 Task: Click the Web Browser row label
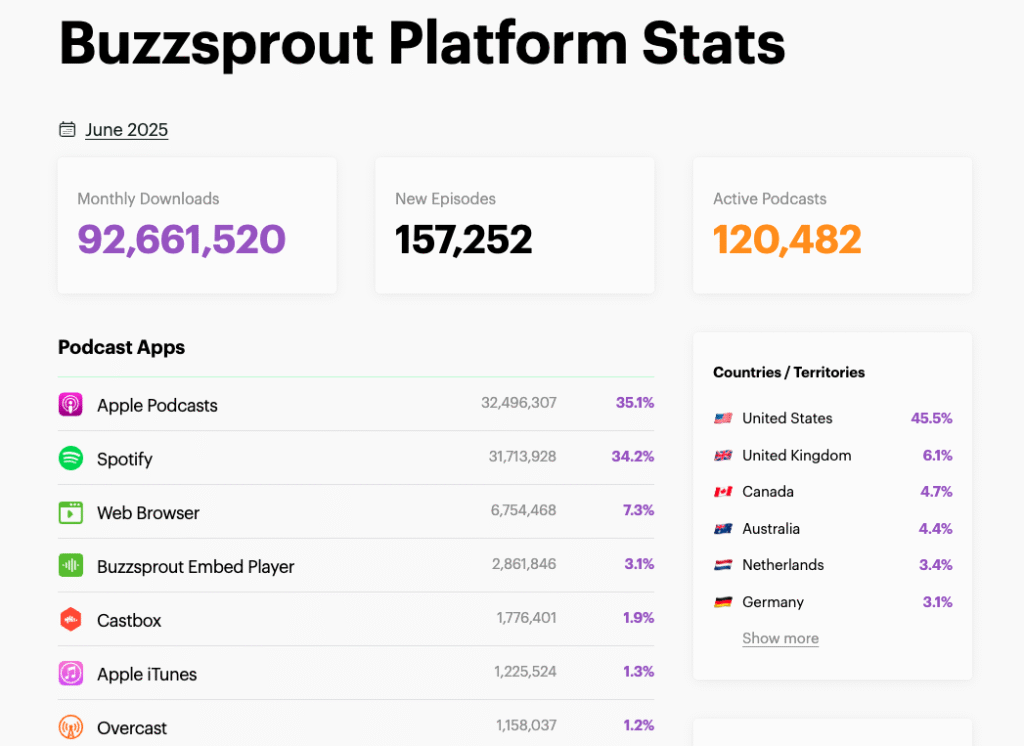pyautogui.click(x=148, y=513)
